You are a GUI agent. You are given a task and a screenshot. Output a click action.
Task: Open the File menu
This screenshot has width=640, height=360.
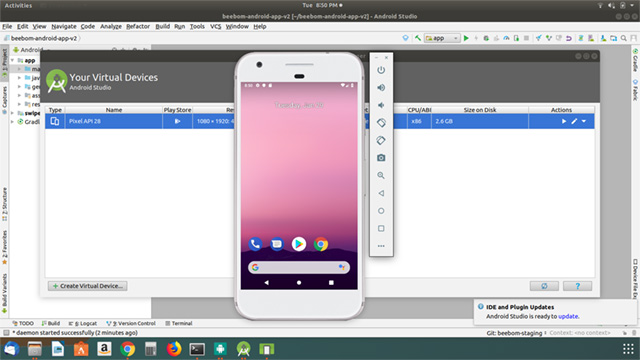(7, 27)
